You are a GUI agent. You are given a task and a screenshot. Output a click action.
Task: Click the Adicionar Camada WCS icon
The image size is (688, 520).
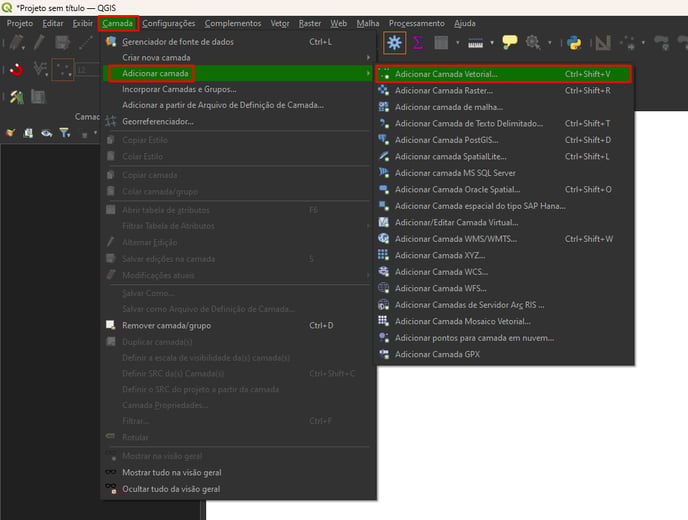click(x=383, y=271)
